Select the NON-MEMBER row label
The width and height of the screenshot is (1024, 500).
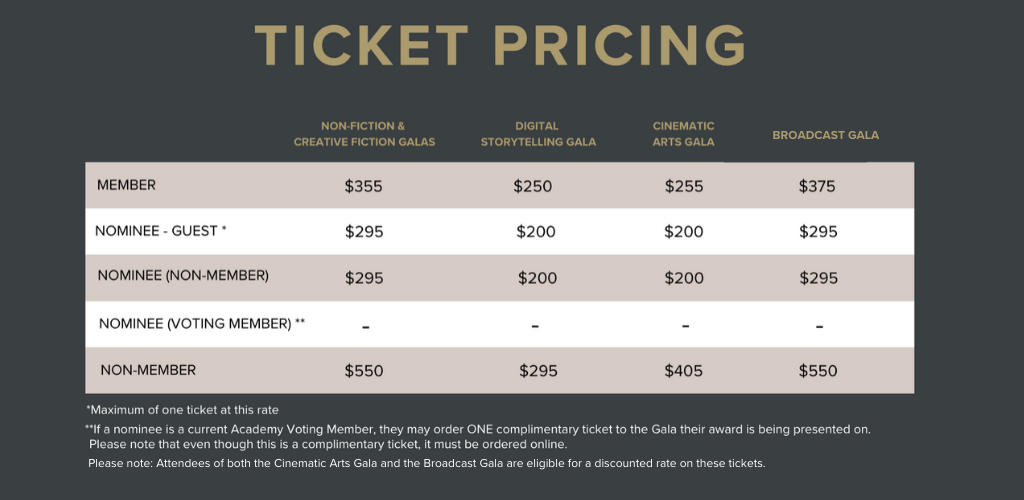pyautogui.click(x=148, y=370)
